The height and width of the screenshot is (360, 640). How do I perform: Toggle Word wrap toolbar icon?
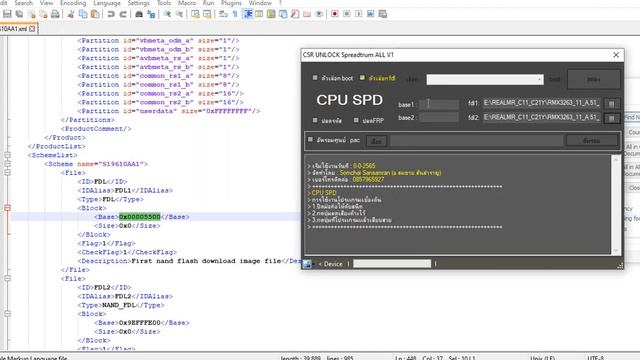click(x=223, y=14)
